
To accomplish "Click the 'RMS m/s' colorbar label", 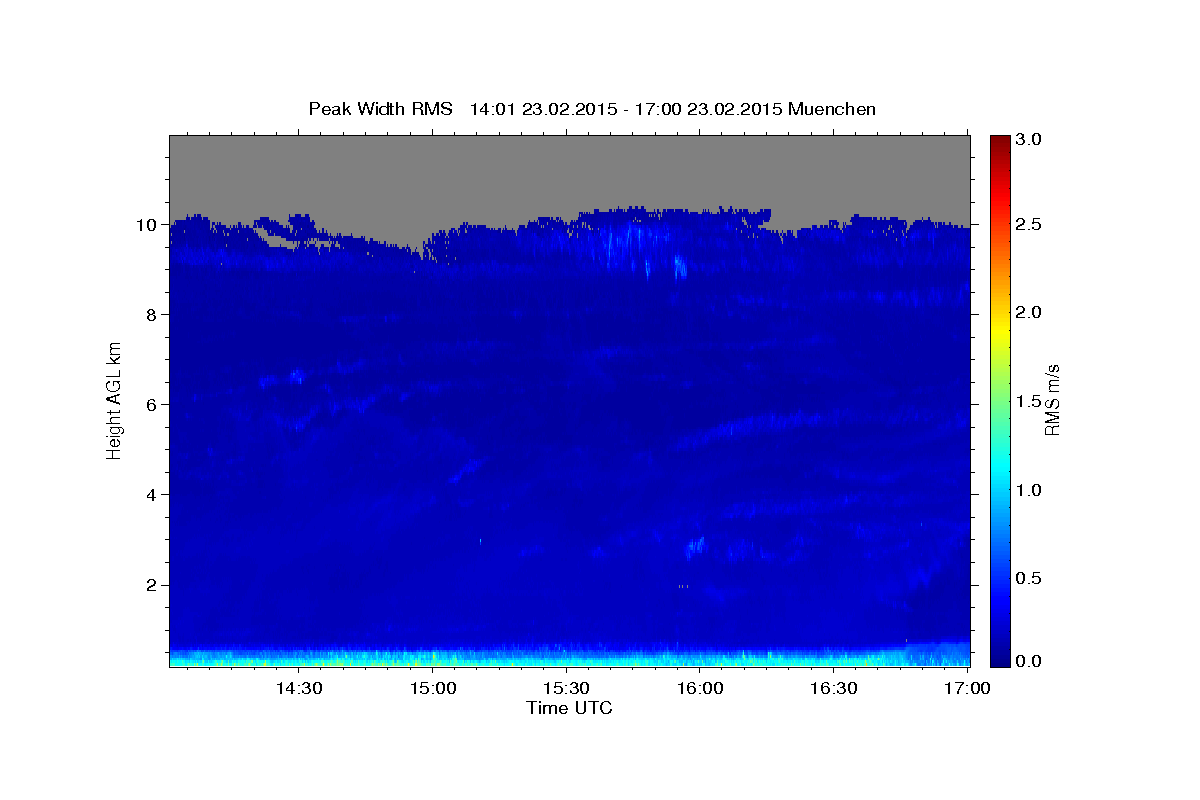I will (x=1051, y=400).
